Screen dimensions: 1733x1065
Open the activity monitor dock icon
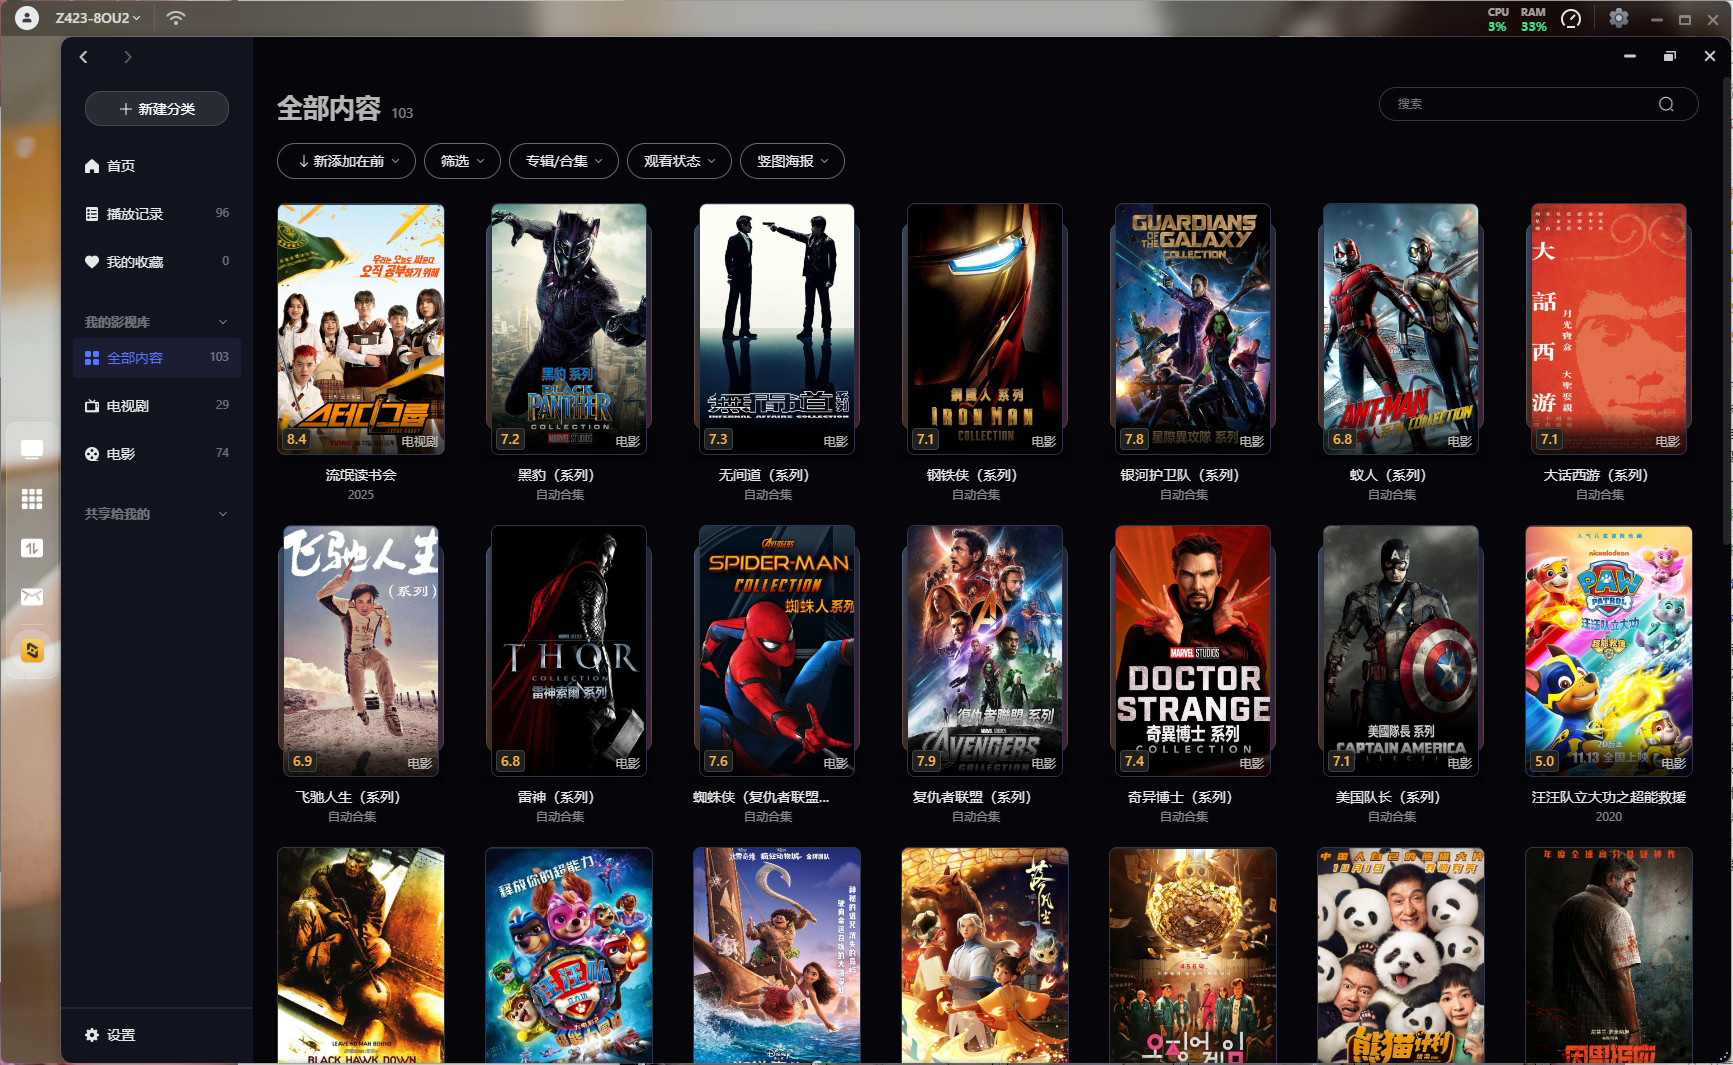click(32, 548)
